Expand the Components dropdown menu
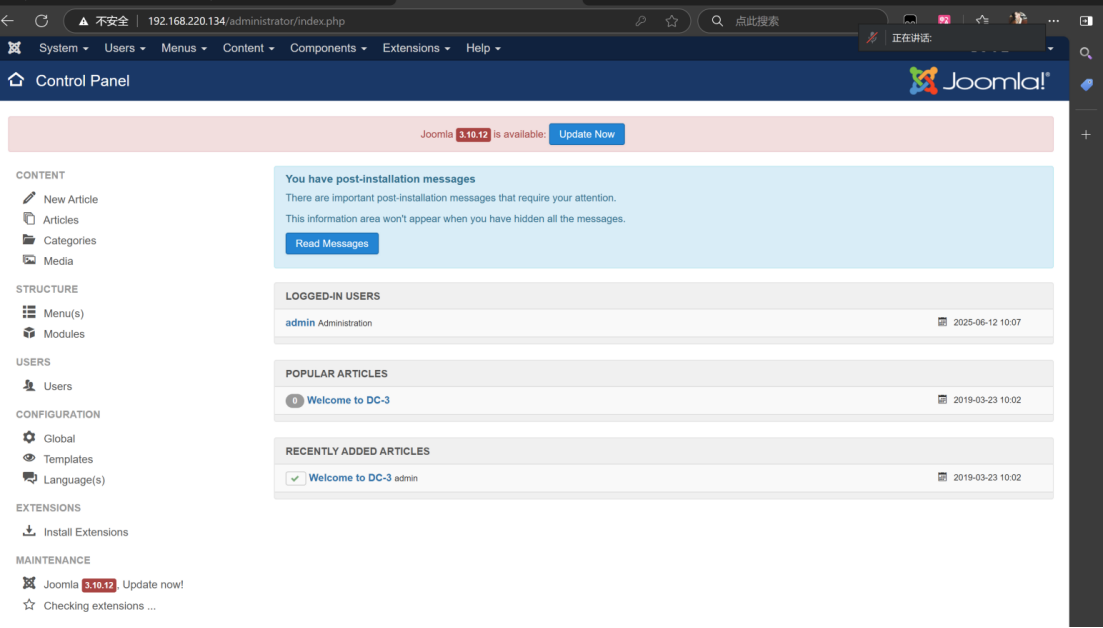This screenshot has width=1103, height=628. [x=329, y=48]
